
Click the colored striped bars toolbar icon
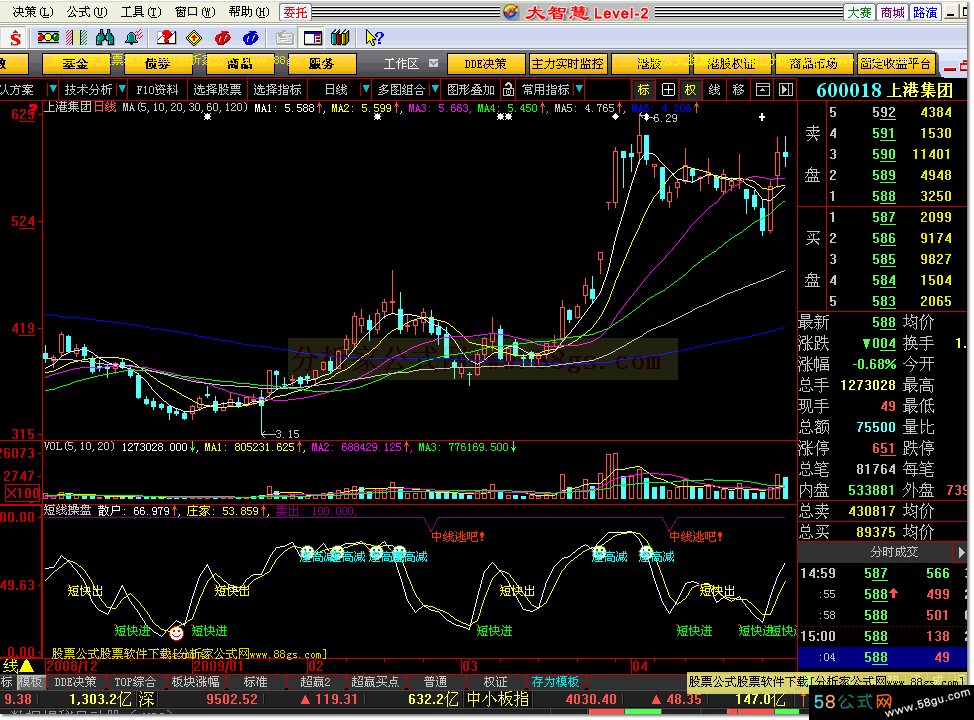pos(76,38)
